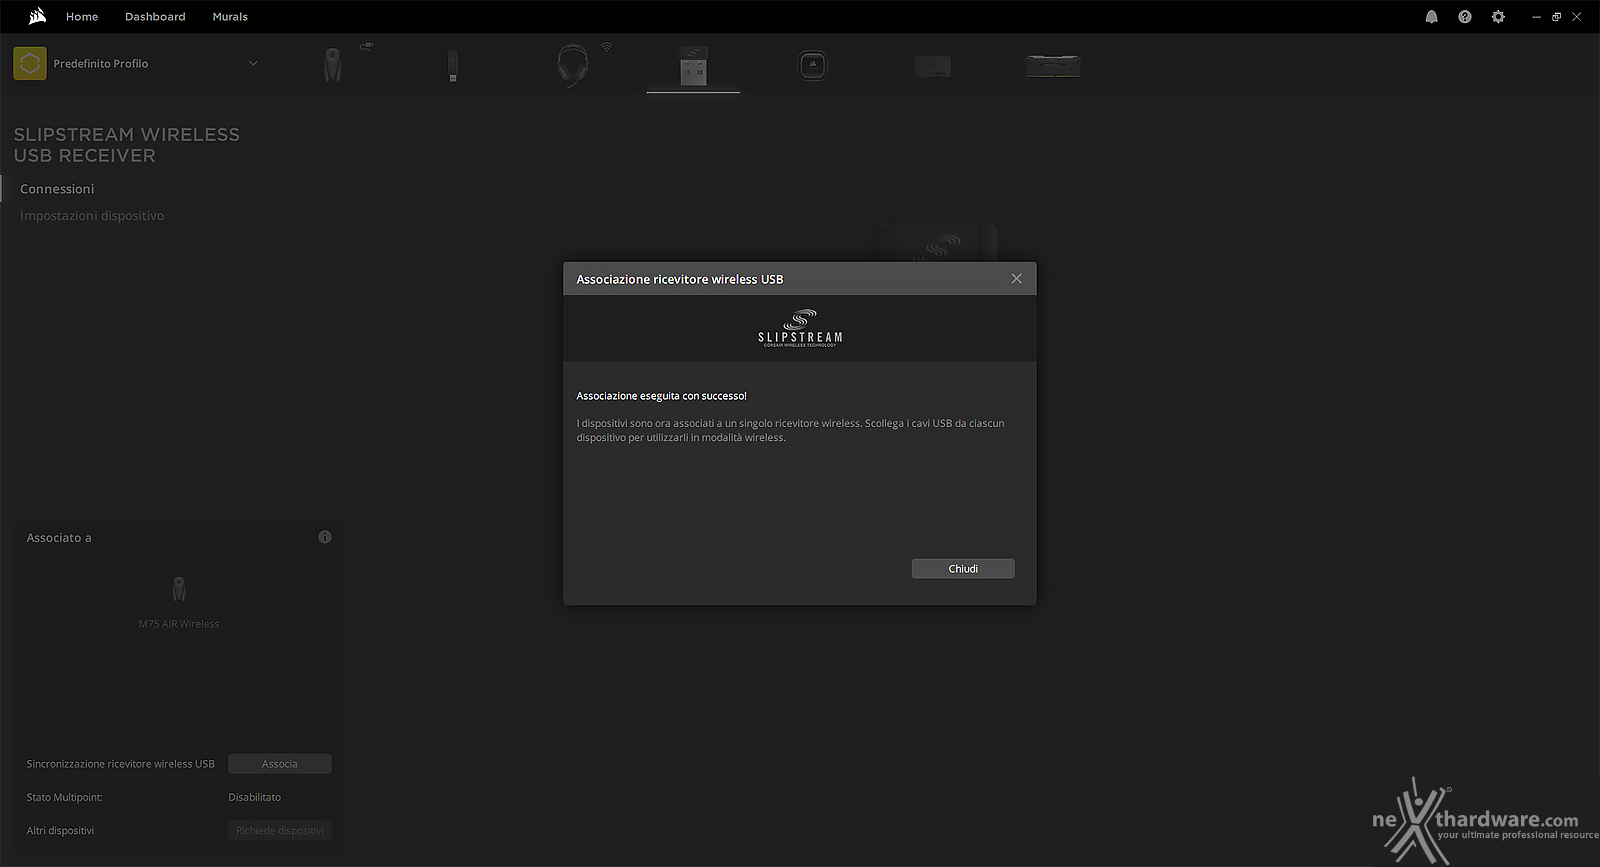This screenshot has width=1600, height=867.
Task: Click Associazione eseguita con successo text
Action: (661, 396)
